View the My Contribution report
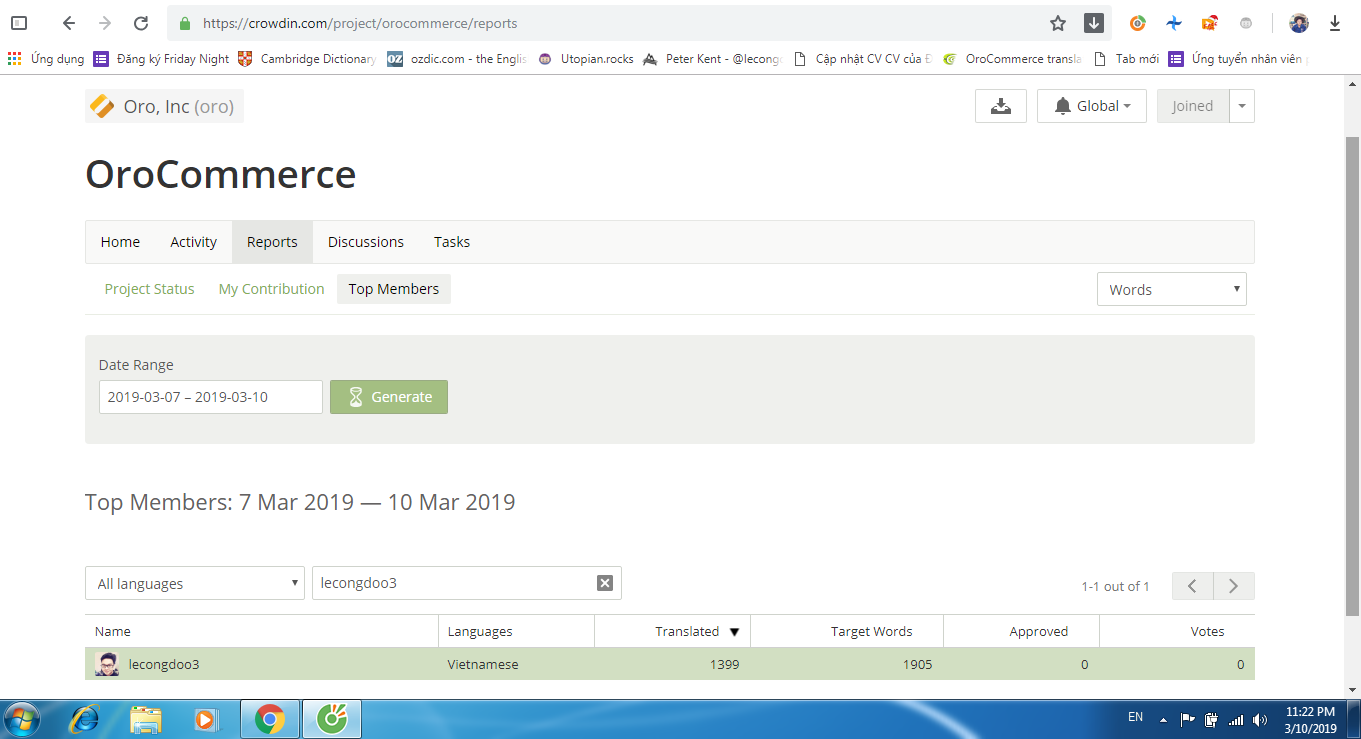This screenshot has height=739, width=1361. 271,289
